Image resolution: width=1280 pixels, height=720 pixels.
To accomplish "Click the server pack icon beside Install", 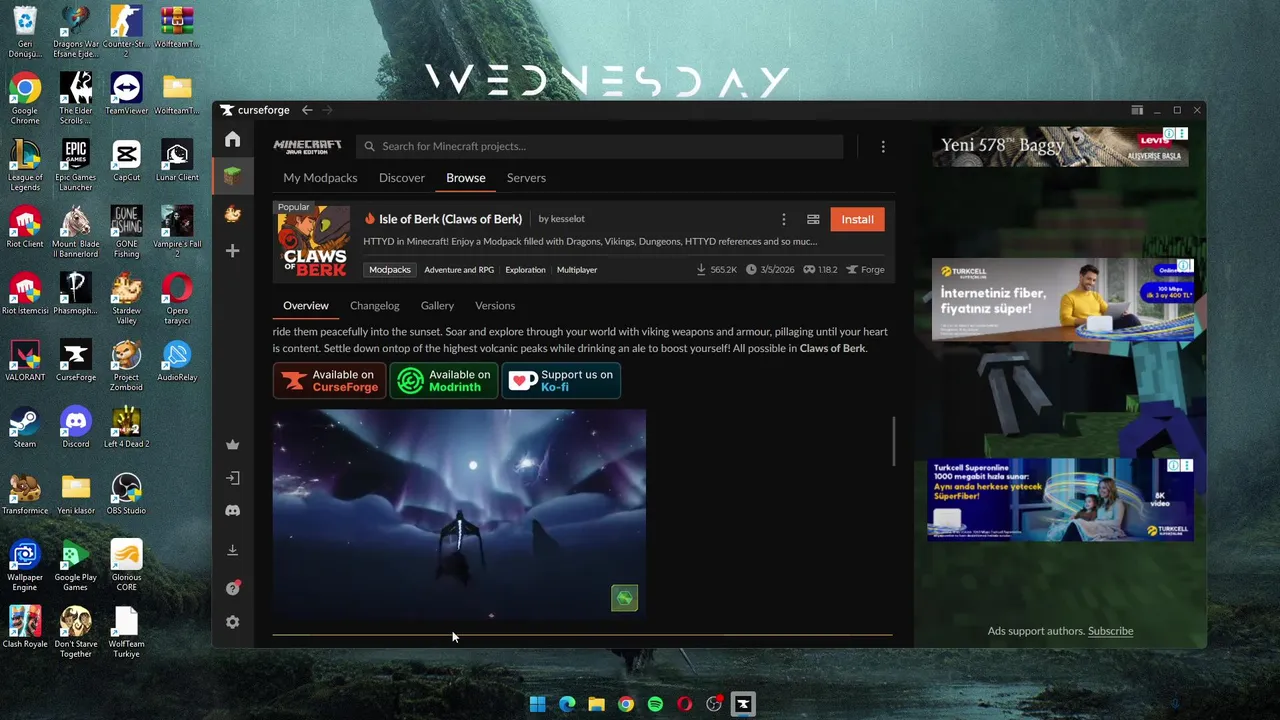I will click(813, 219).
